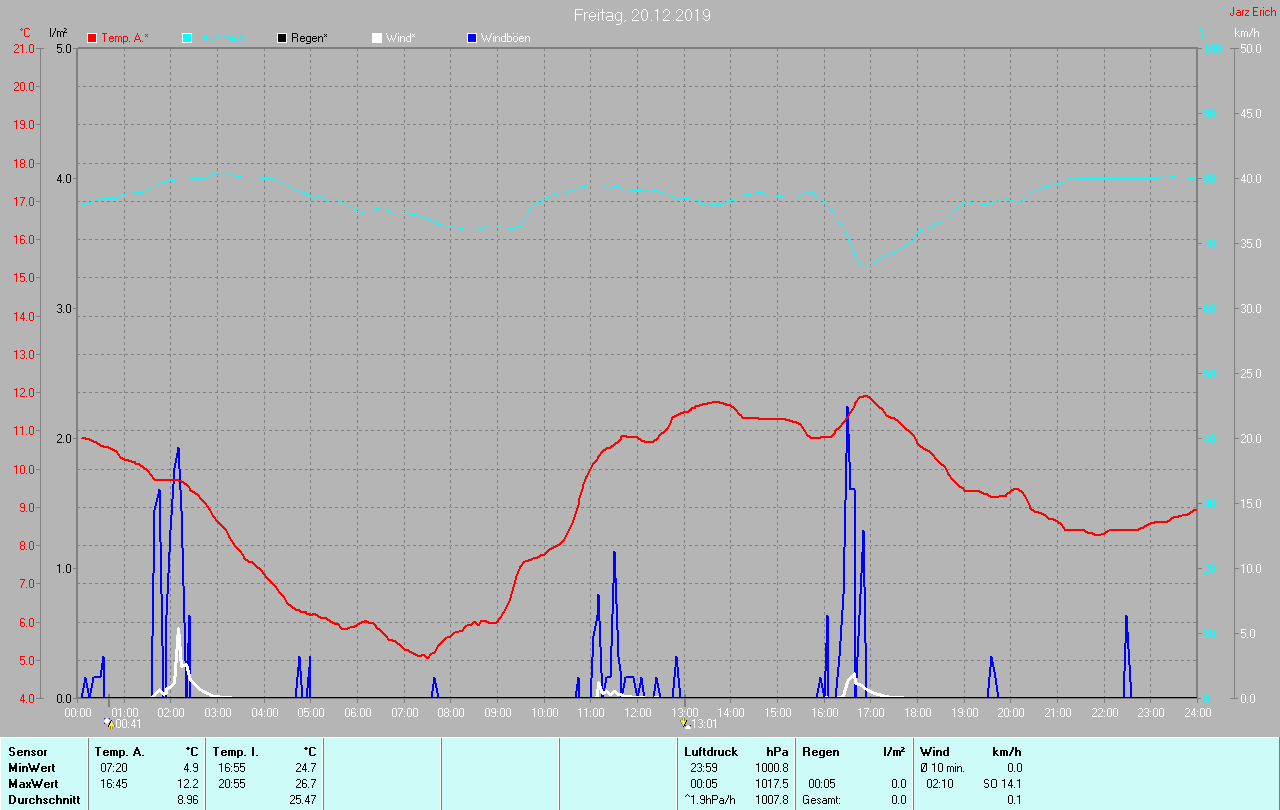Click the marker icon beside 00:41
Image resolution: width=1280 pixels, height=810 pixels.
[109, 722]
